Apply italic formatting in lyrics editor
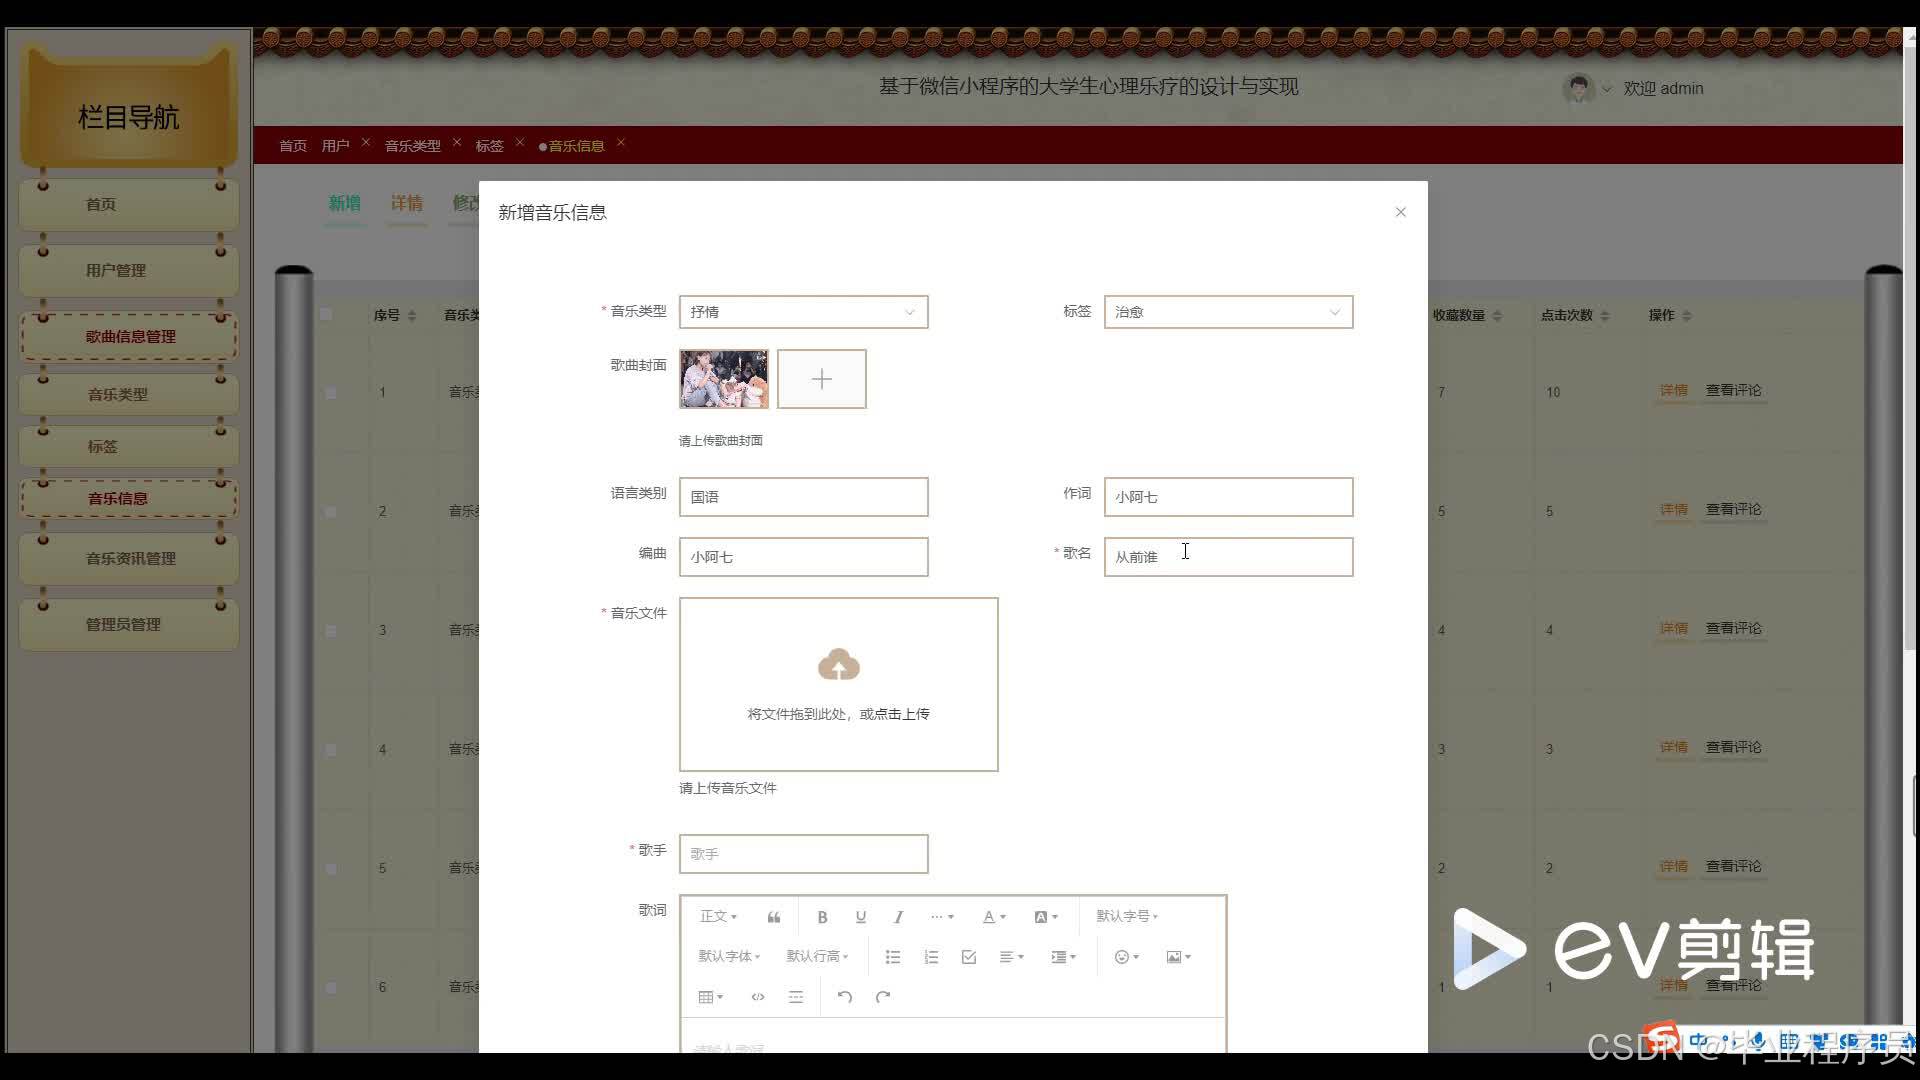This screenshot has height=1080, width=1920. 898,917
